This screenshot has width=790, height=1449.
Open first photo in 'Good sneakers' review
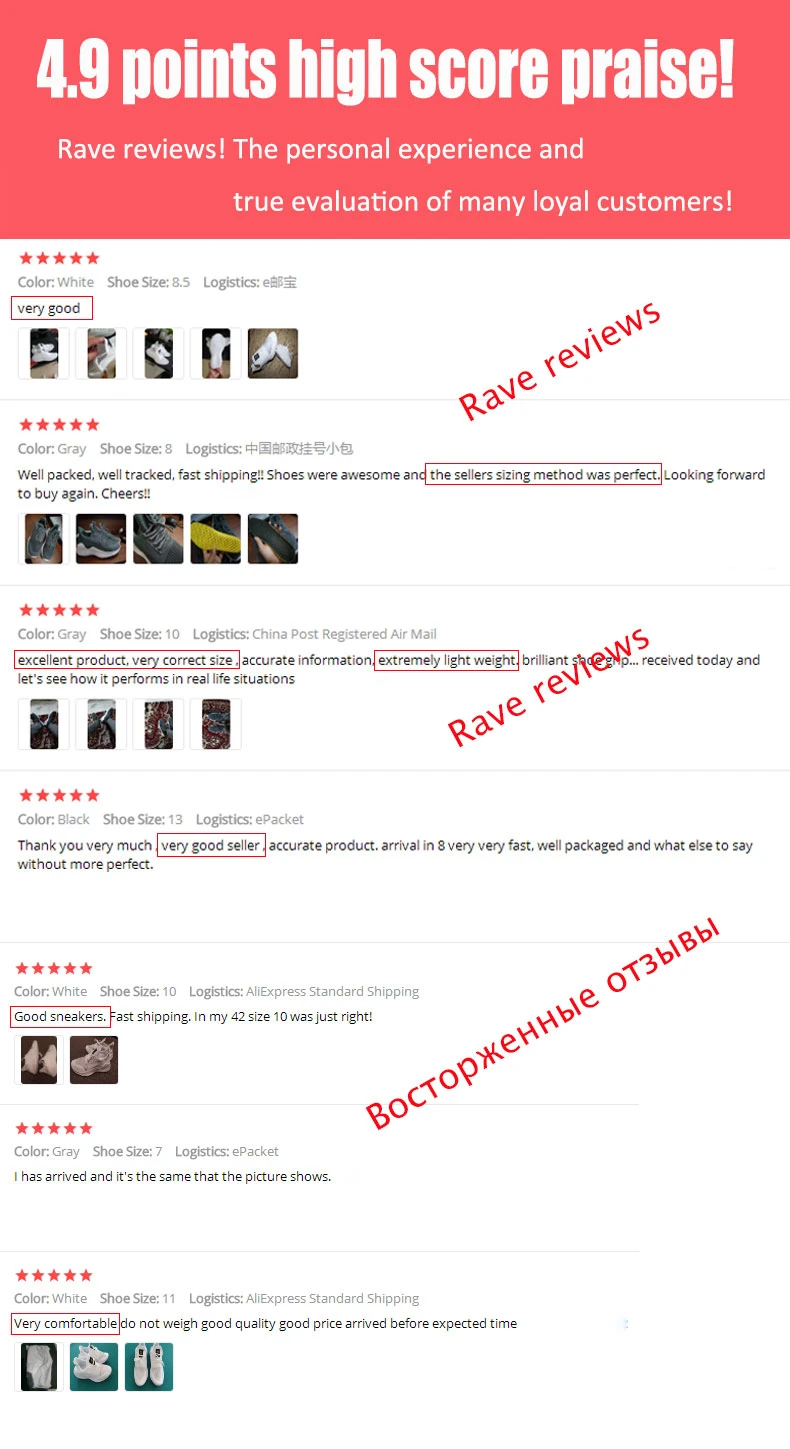(x=39, y=1060)
